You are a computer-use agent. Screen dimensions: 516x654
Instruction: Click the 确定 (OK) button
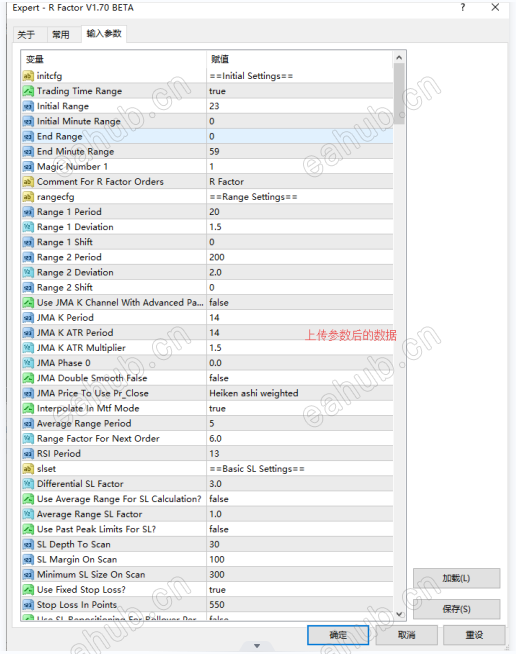pos(338,635)
